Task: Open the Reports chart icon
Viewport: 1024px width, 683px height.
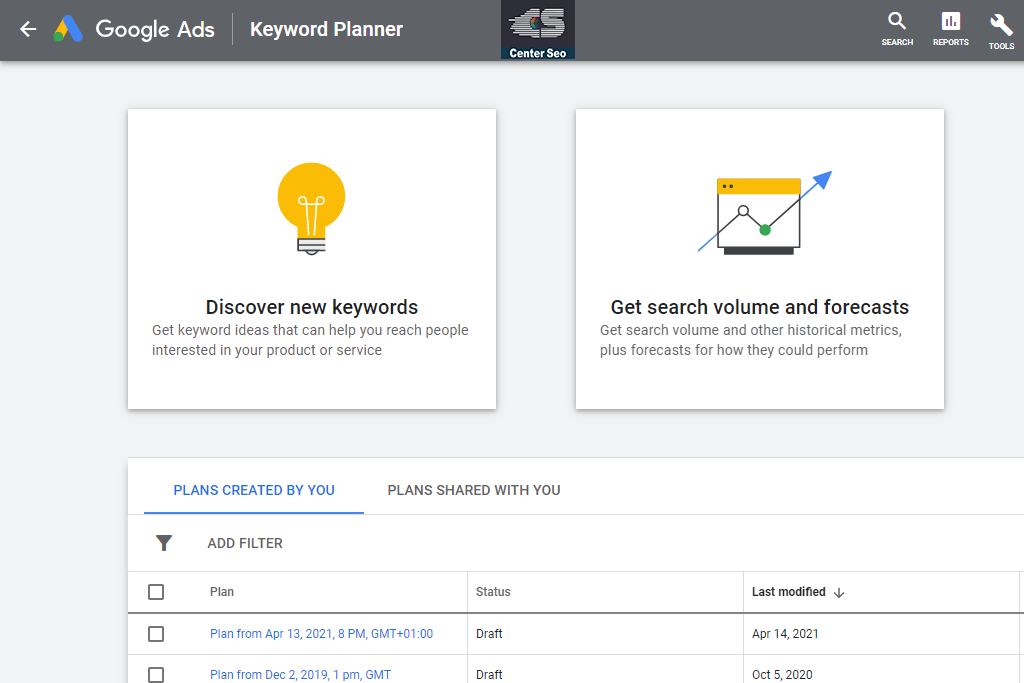Action: point(950,22)
